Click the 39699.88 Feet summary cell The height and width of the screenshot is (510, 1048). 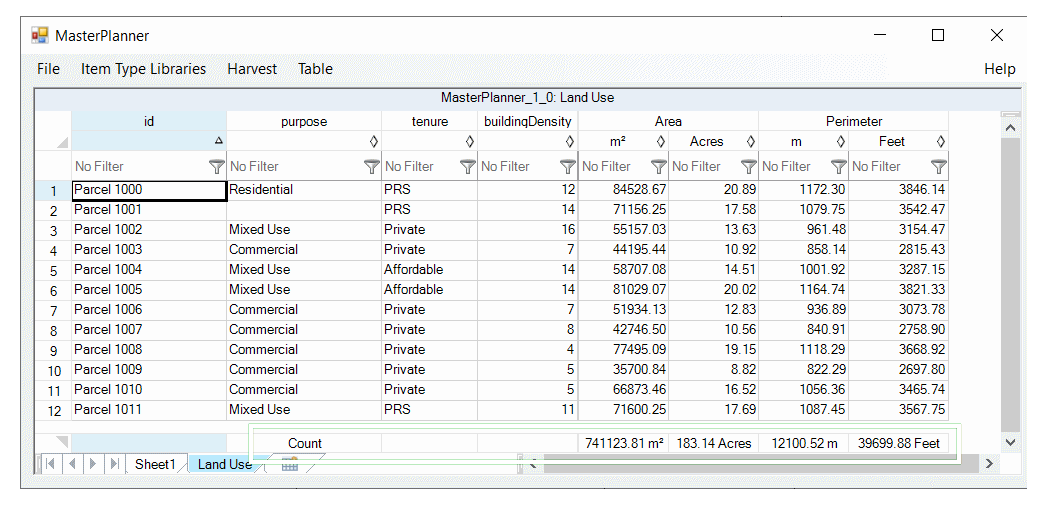point(899,443)
